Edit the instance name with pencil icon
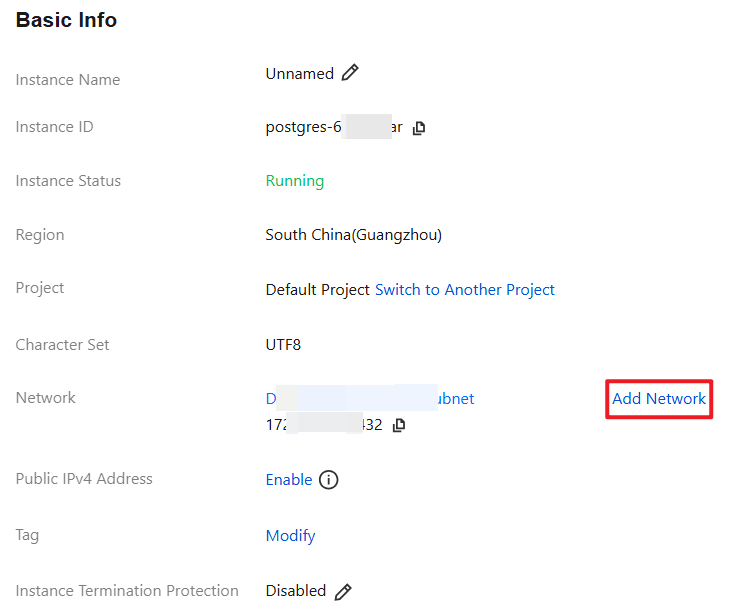 coord(350,73)
